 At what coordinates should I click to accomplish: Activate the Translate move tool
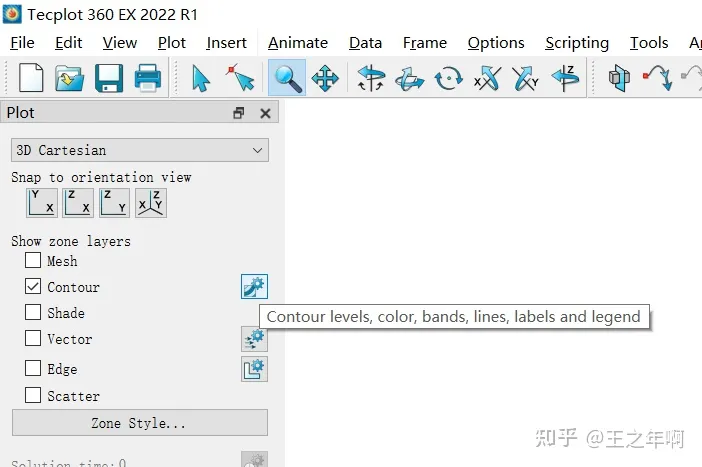[x=325, y=78]
